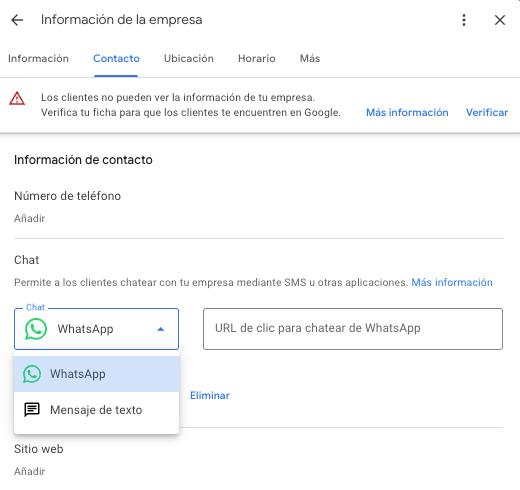
Task: Open the three-dot more options menu
Action: tap(464, 20)
